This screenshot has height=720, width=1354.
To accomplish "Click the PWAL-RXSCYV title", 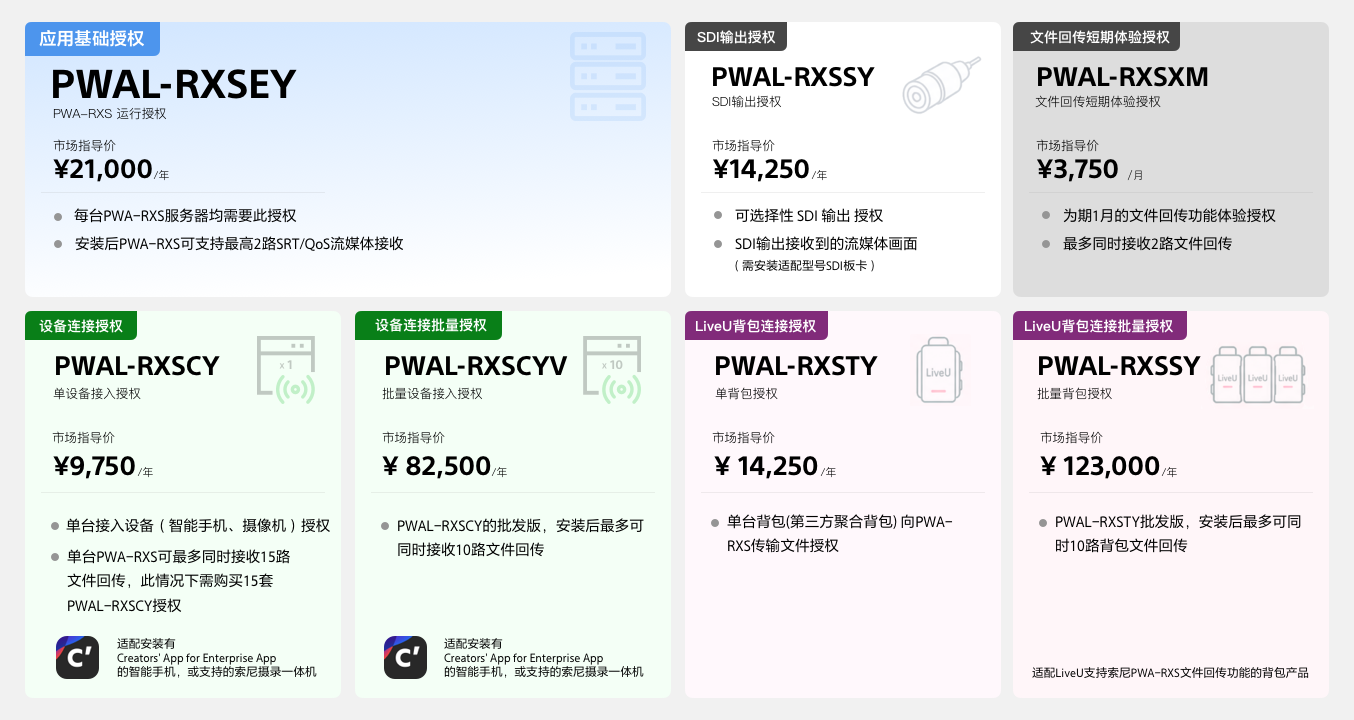I will tap(476, 366).
